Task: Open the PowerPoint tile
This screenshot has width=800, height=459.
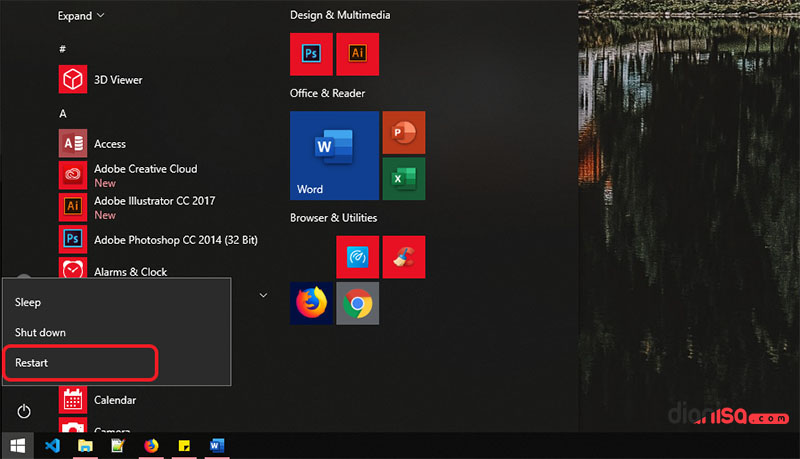Action: click(x=404, y=132)
